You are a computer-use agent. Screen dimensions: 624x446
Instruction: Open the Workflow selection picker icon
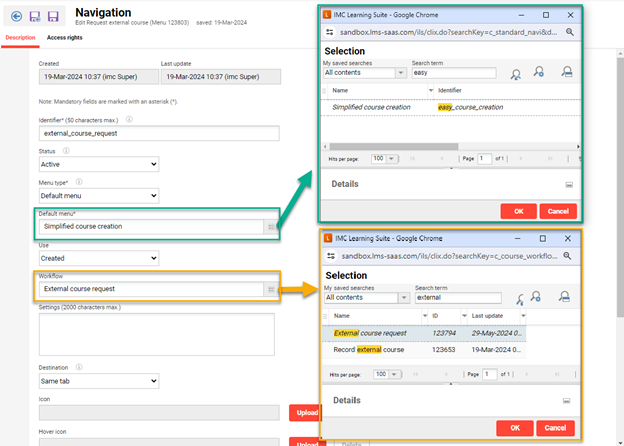tap(270, 289)
